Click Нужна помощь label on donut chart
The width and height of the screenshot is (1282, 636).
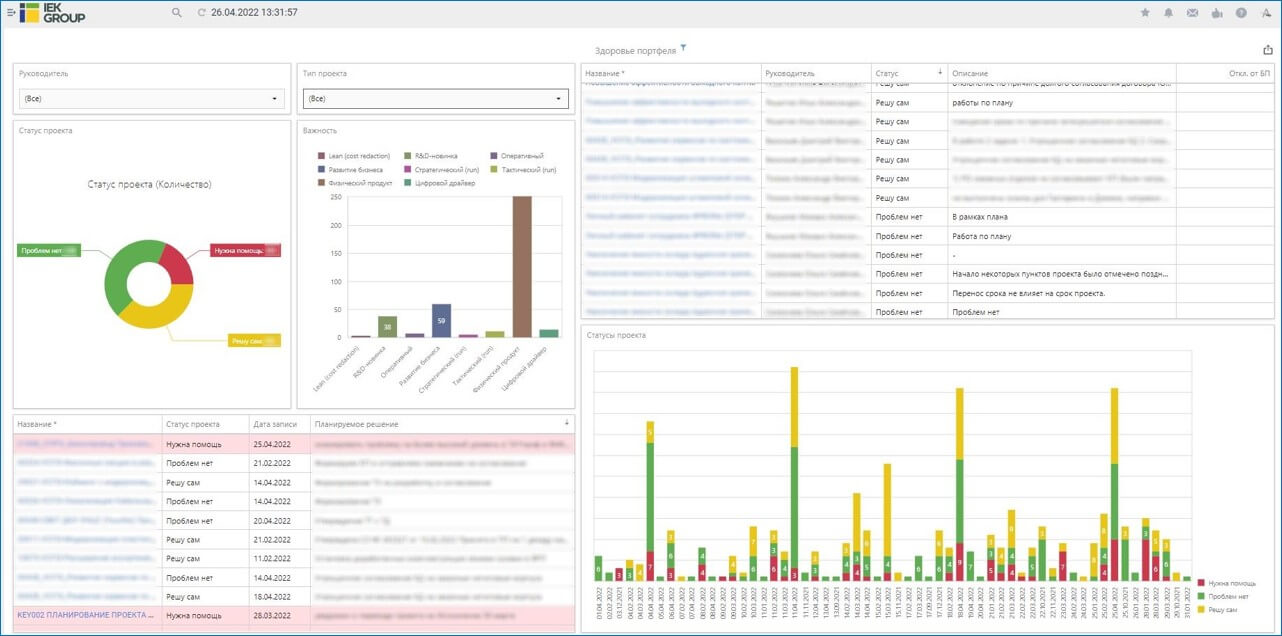point(246,250)
